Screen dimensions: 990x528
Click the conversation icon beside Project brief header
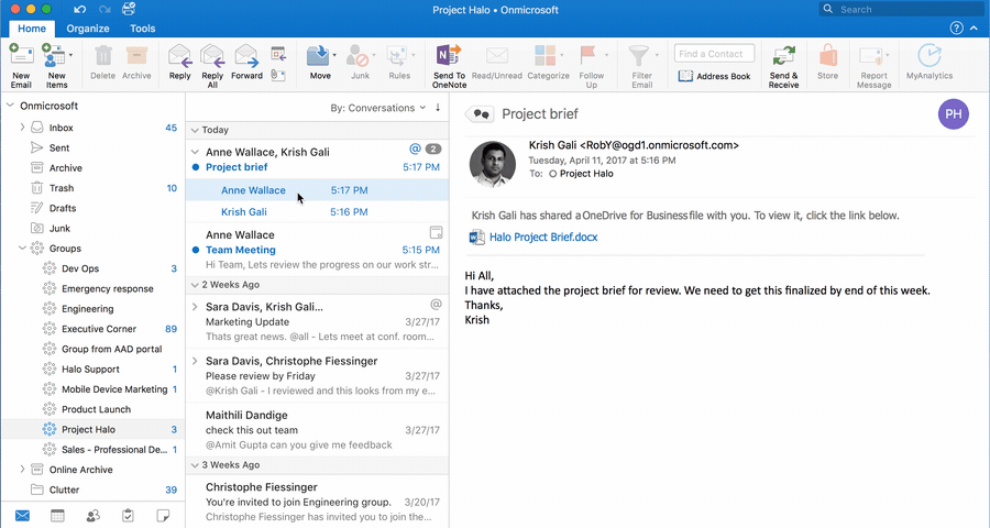480,114
